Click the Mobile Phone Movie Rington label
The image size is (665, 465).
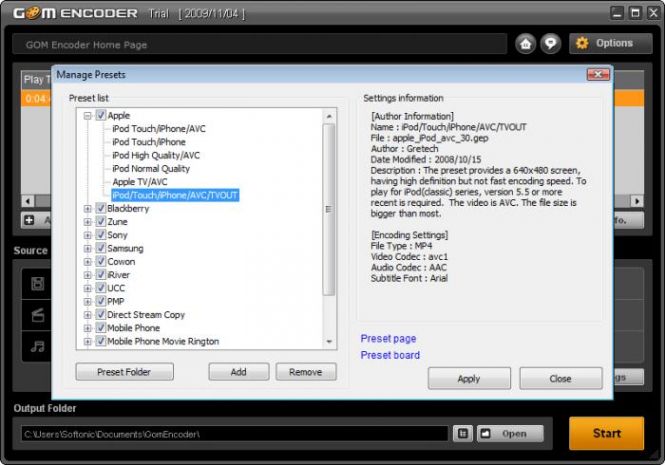pos(163,341)
